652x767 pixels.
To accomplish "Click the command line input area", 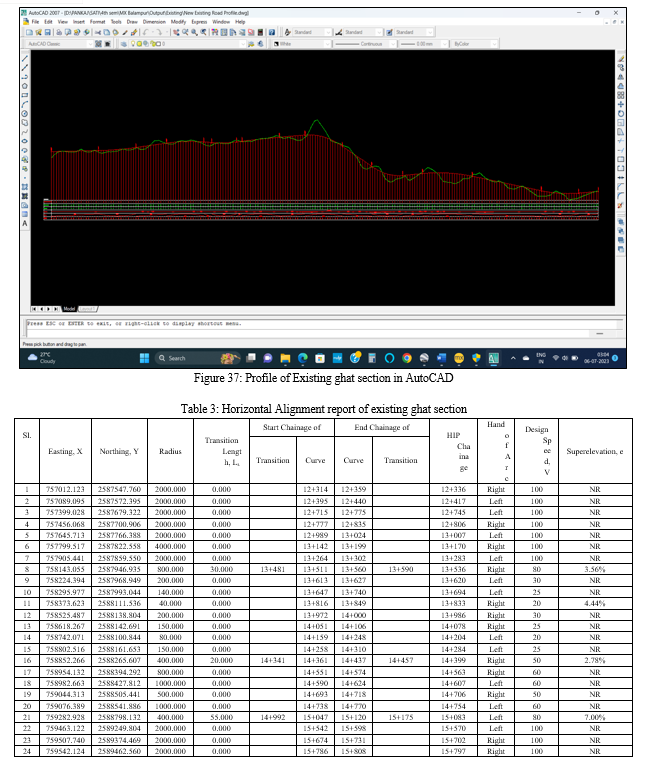I will coord(308,333).
